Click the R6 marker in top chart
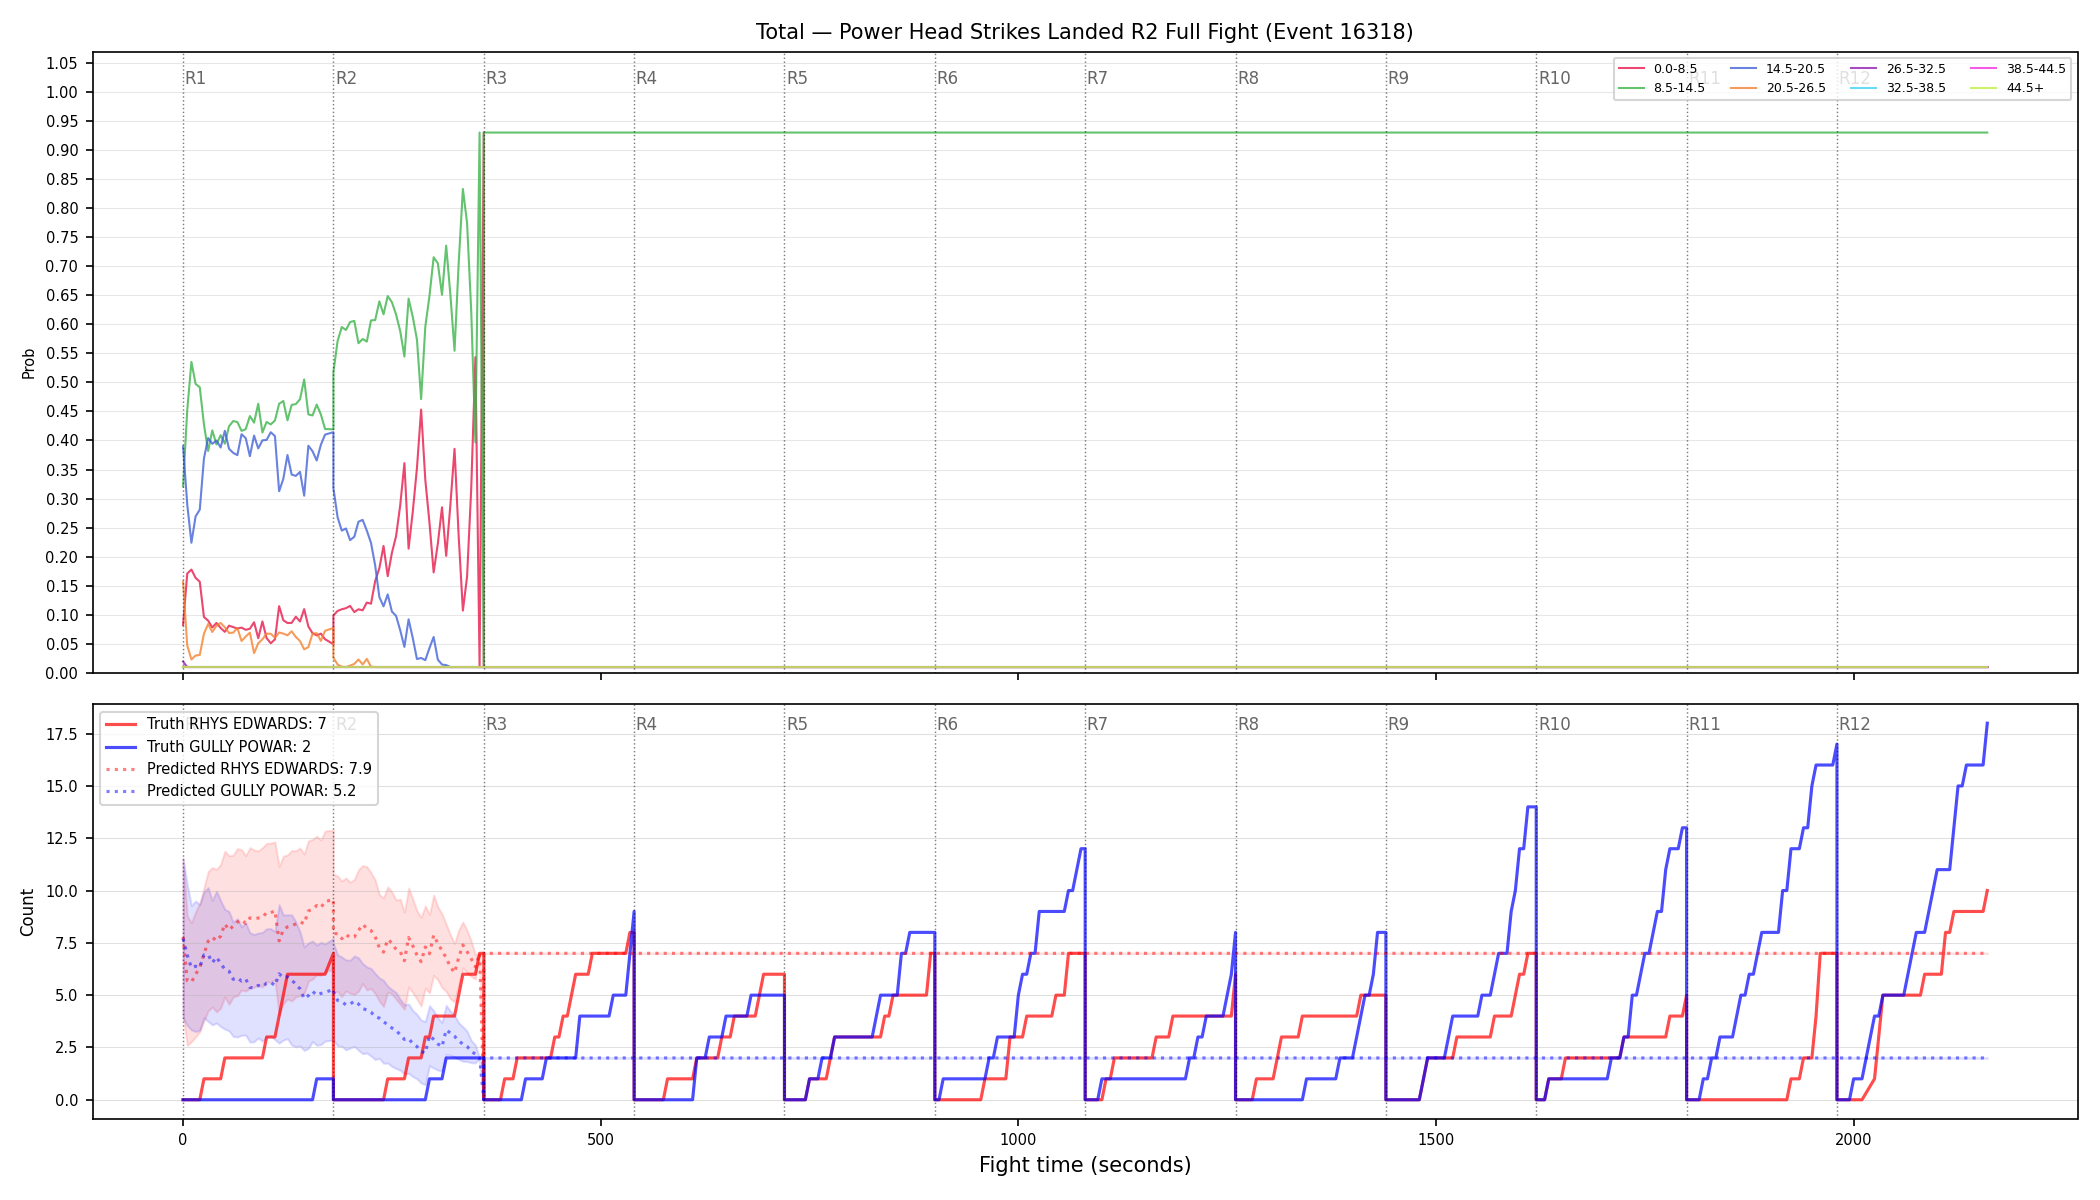 (x=947, y=78)
